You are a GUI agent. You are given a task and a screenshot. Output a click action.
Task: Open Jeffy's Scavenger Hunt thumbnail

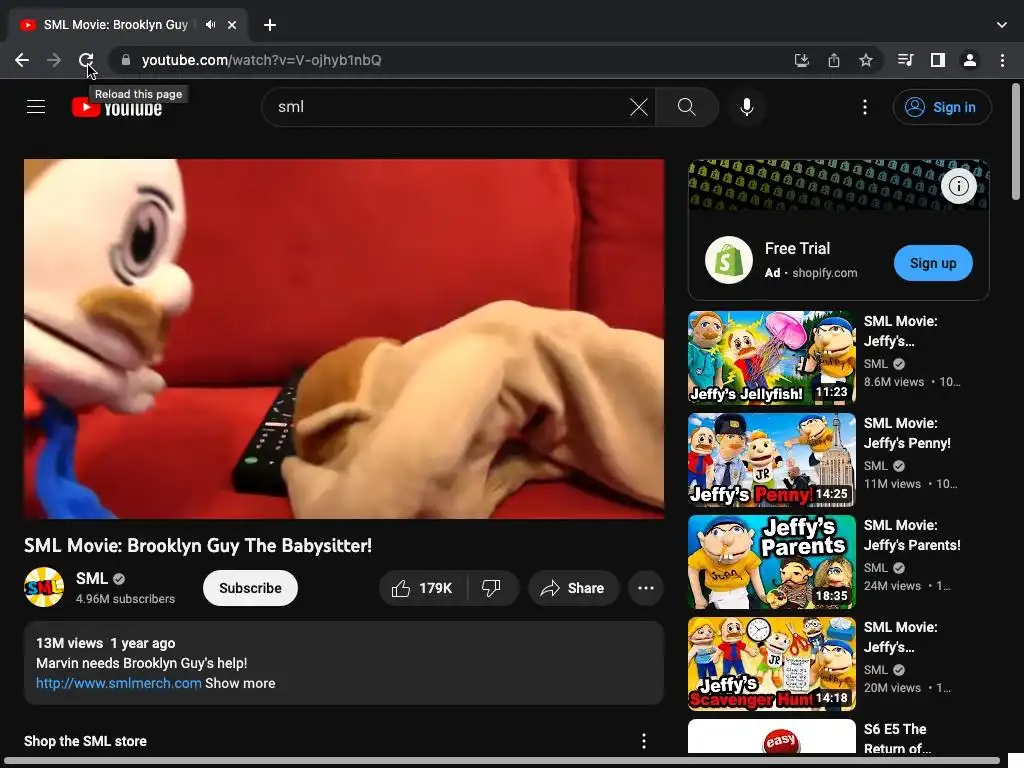pos(772,664)
